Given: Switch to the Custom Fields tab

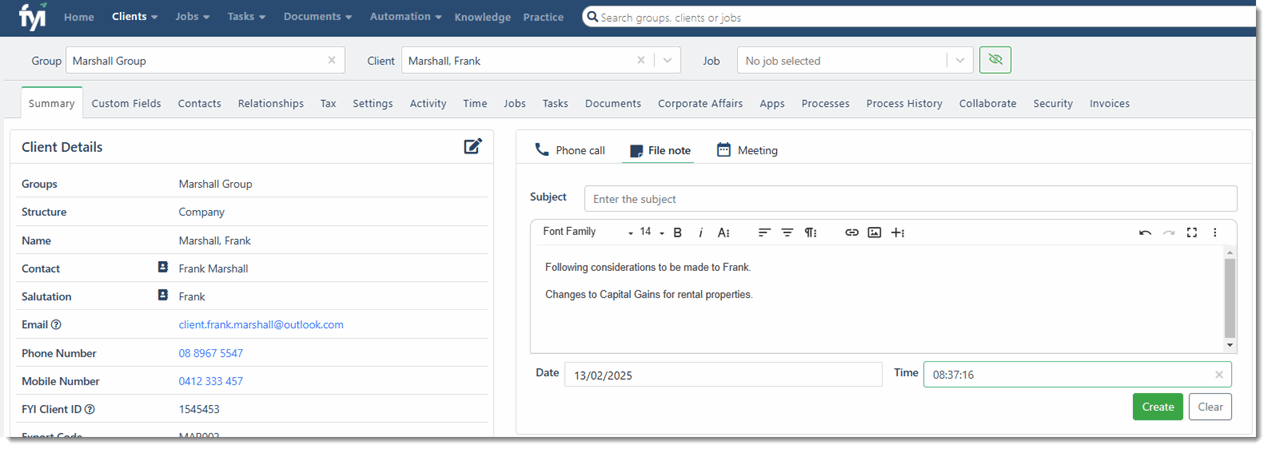Looking at the screenshot, I should [x=126, y=103].
